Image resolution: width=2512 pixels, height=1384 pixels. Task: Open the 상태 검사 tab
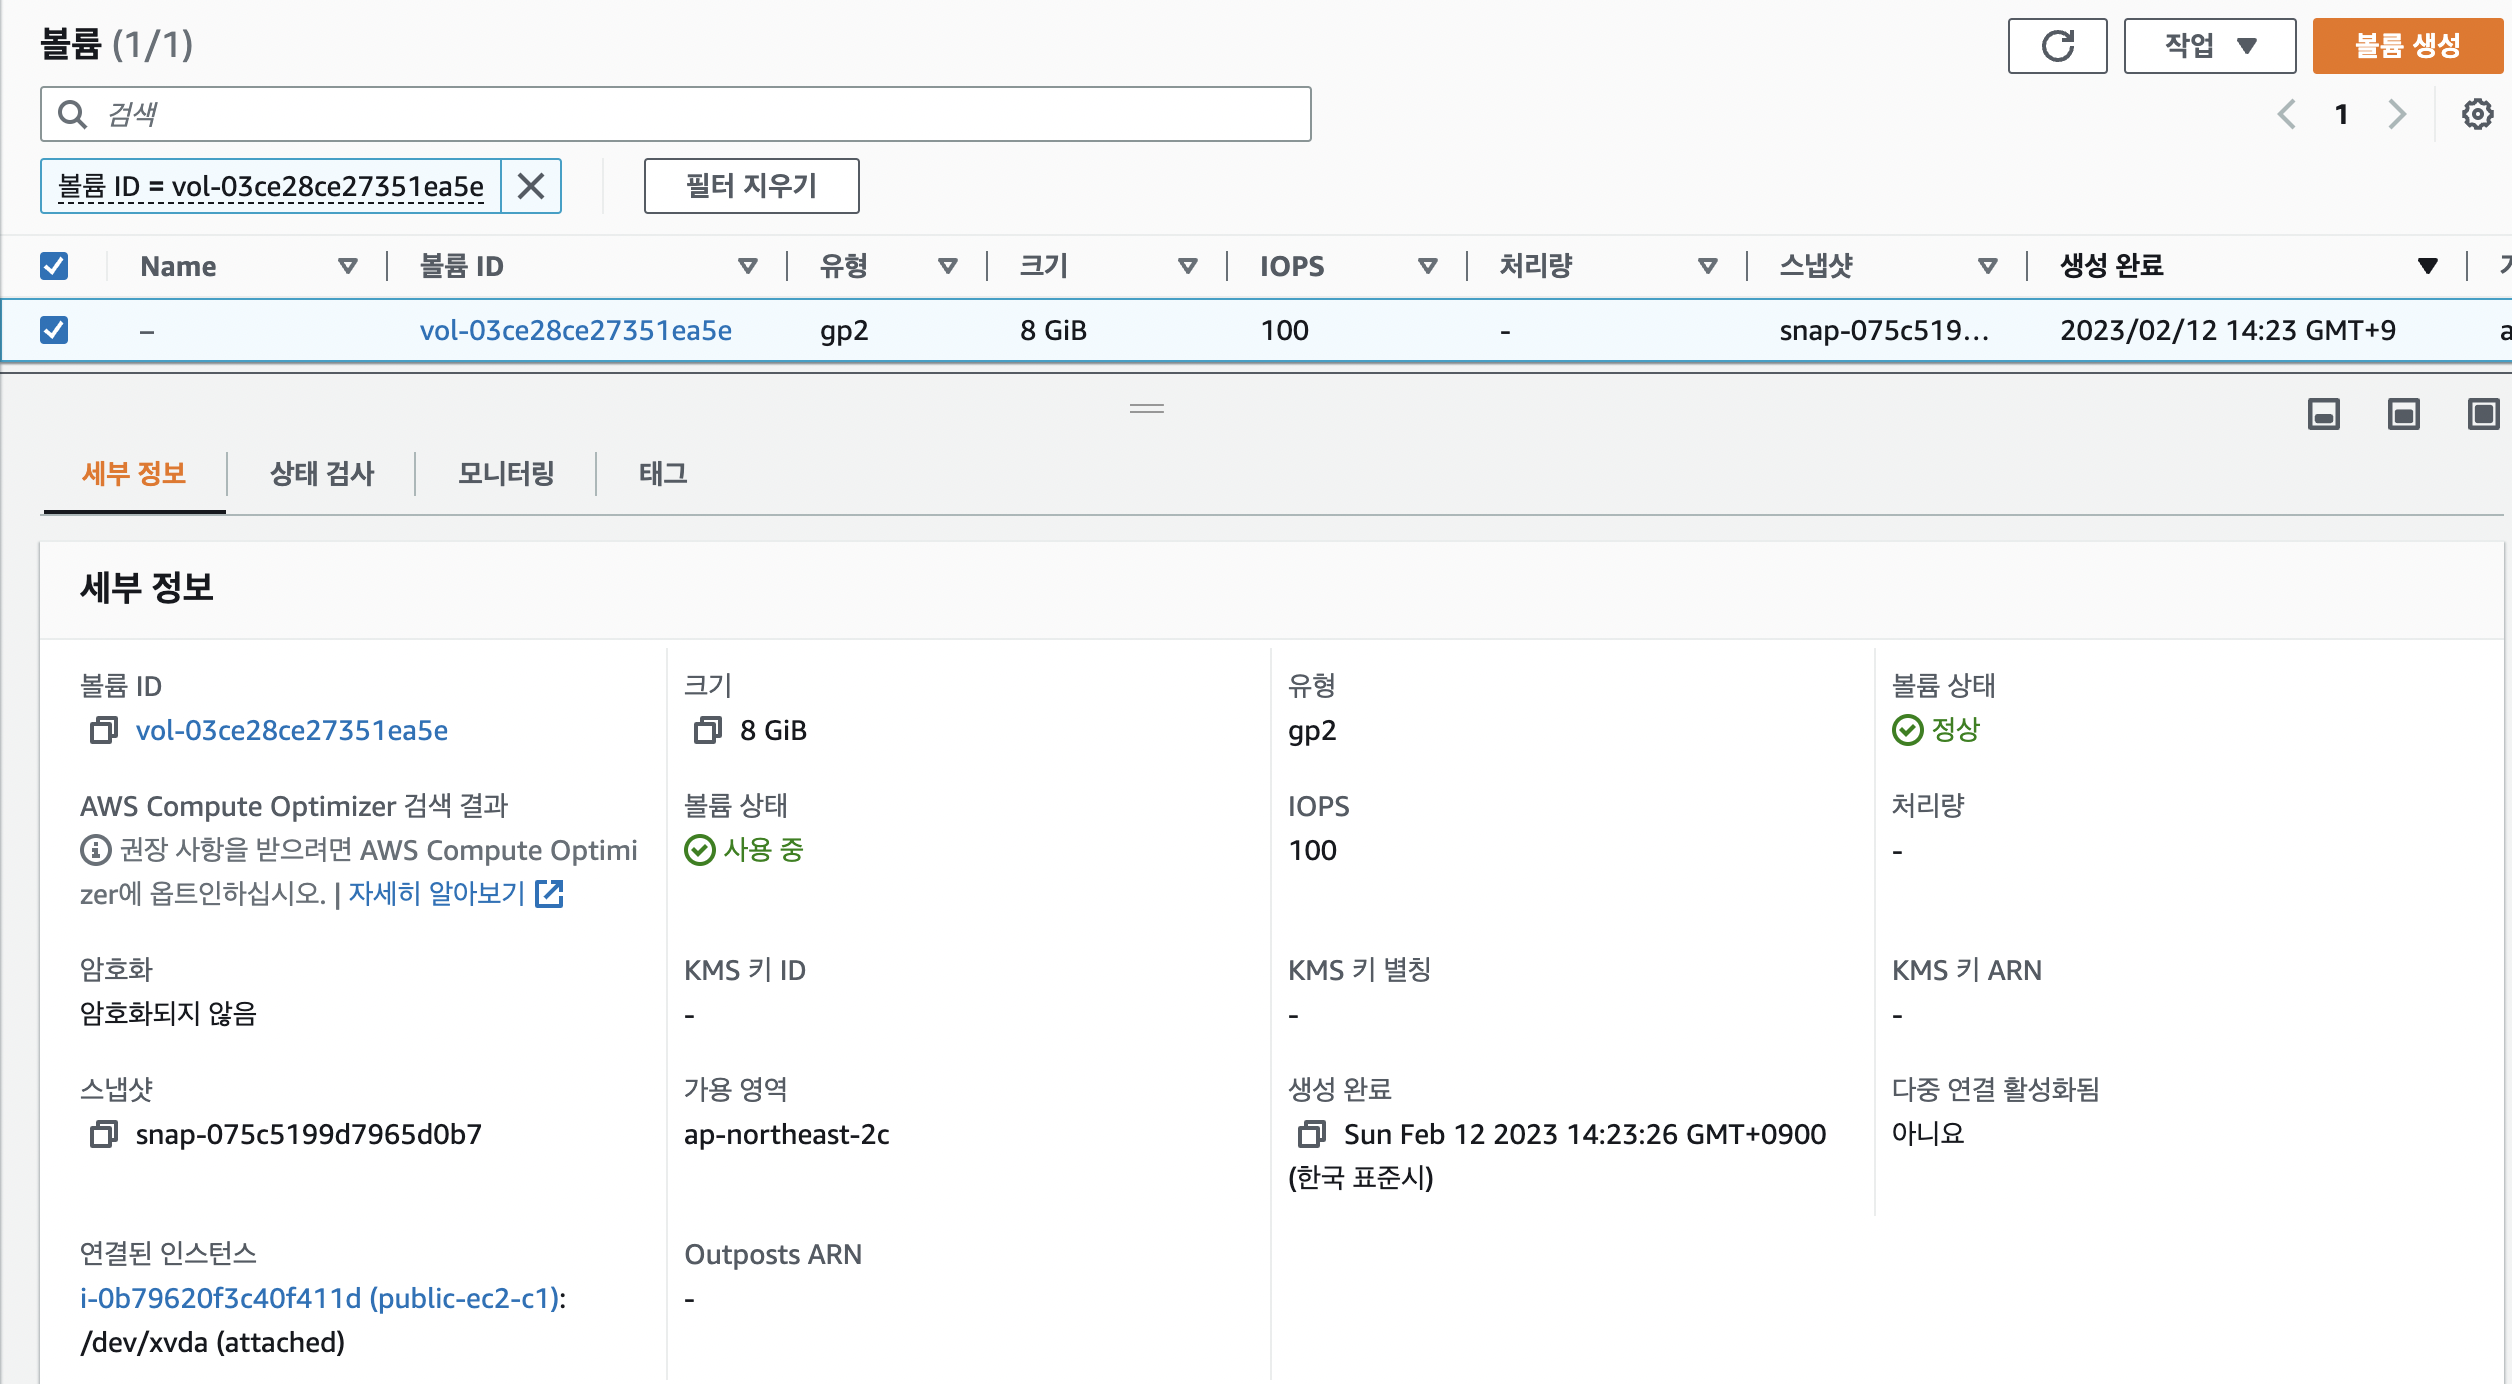(322, 473)
